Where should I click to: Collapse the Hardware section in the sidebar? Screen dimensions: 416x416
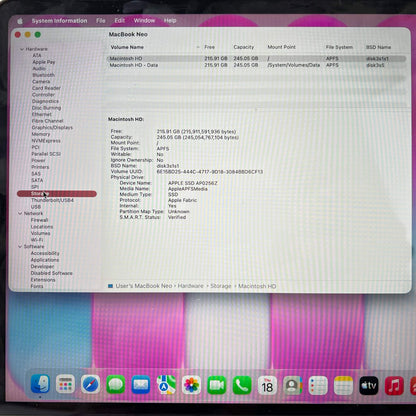coord(22,49)
